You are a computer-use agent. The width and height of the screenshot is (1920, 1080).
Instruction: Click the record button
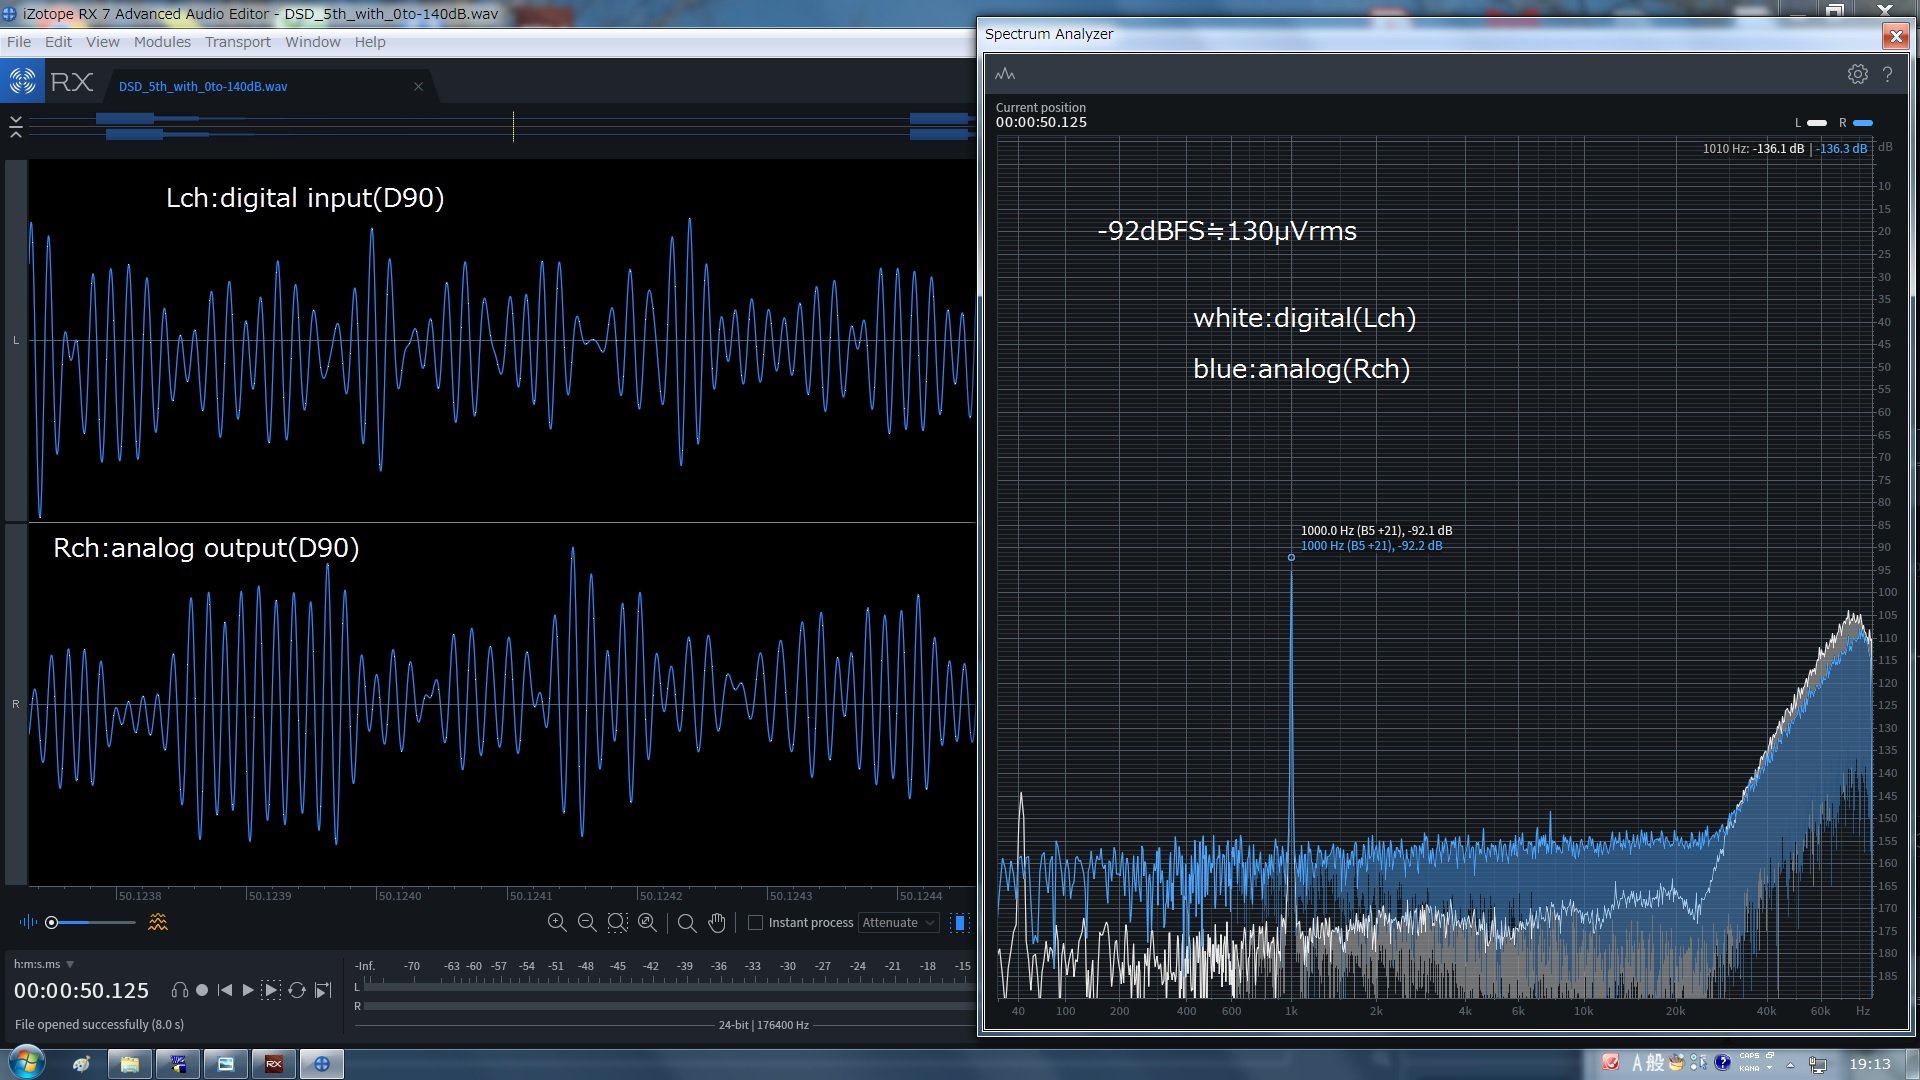(x=202, y=990)
